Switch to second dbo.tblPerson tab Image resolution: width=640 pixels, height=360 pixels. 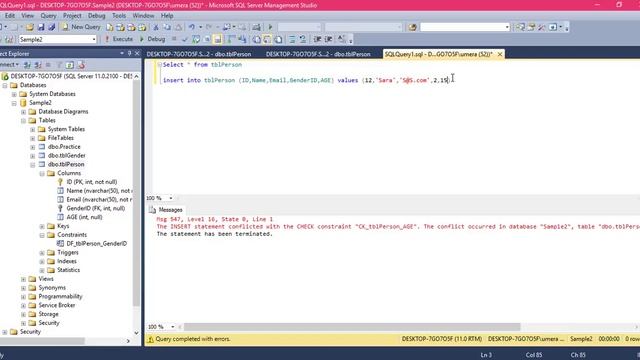tap(318, 54)
